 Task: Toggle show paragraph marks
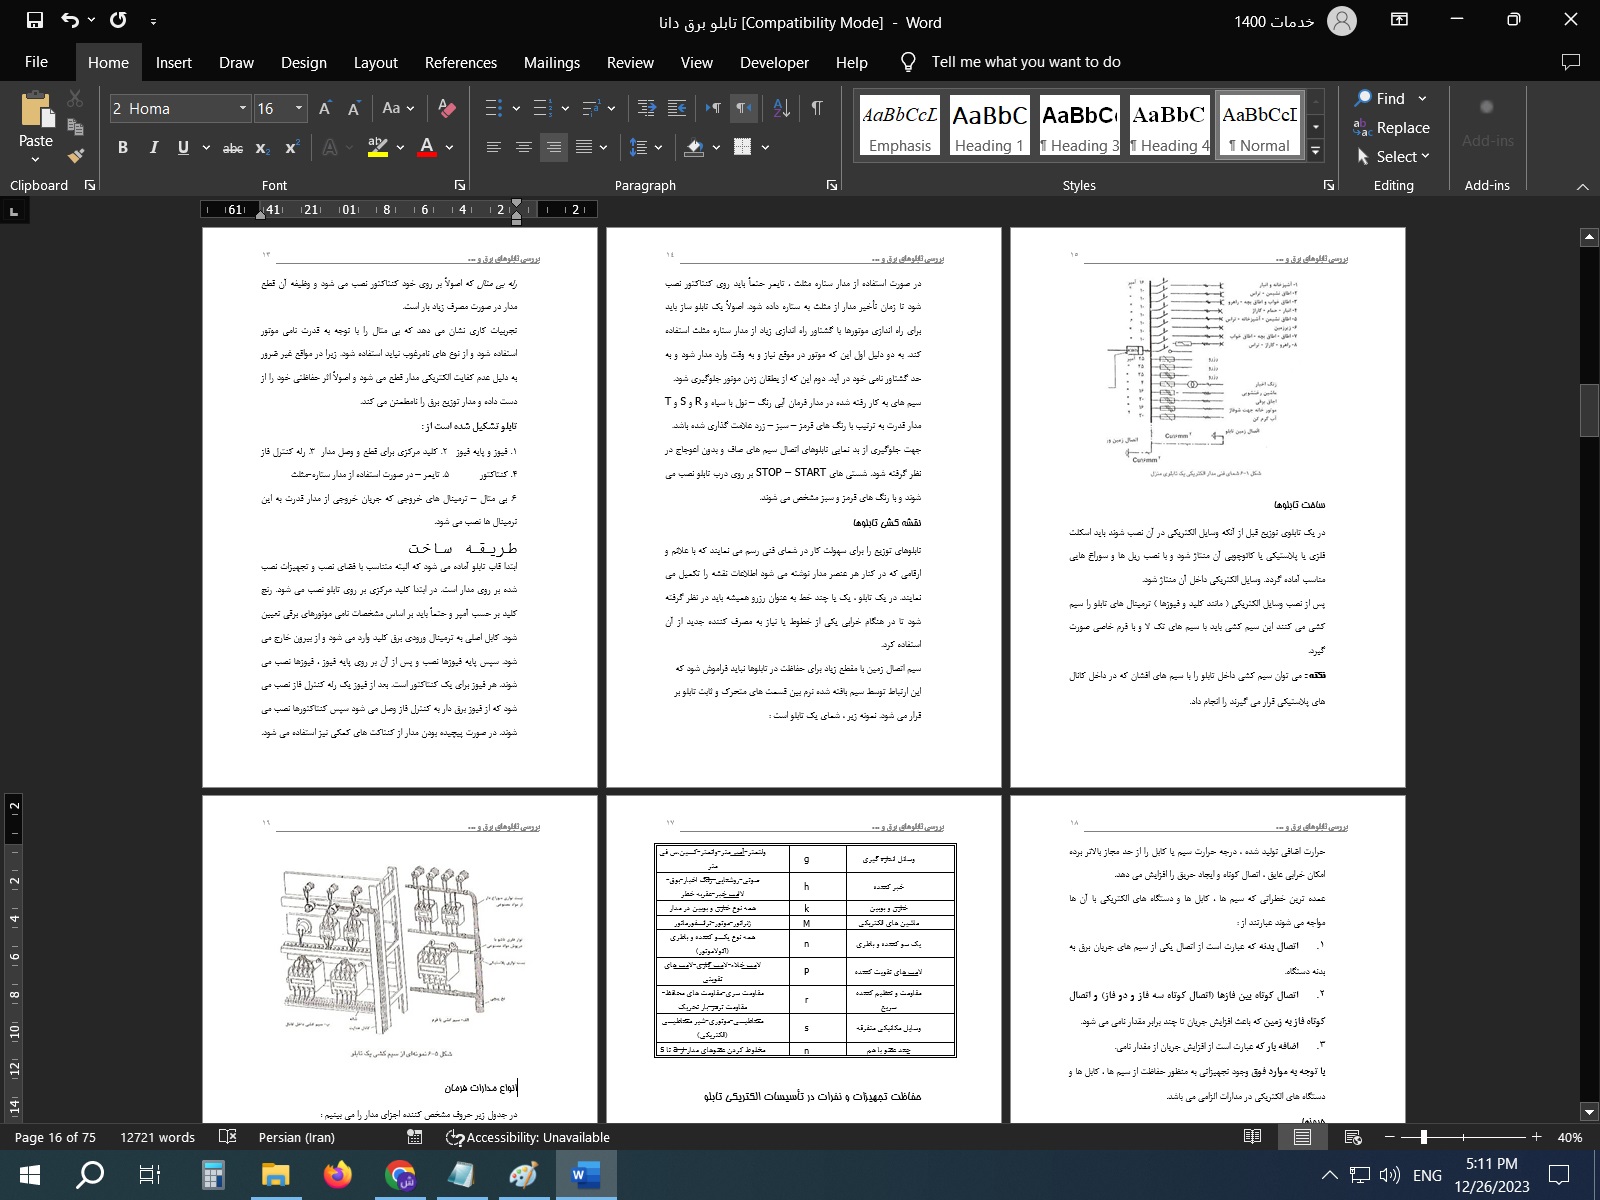[x=817, y=108]
